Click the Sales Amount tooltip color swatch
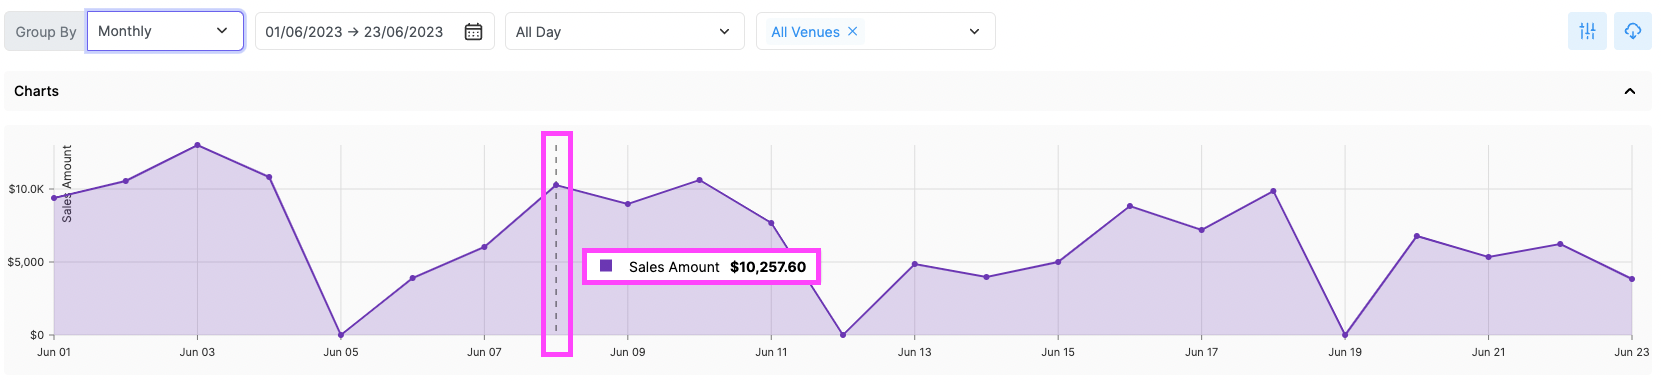The height and width of the screenshot is (382, 1661). coord(606,266)
